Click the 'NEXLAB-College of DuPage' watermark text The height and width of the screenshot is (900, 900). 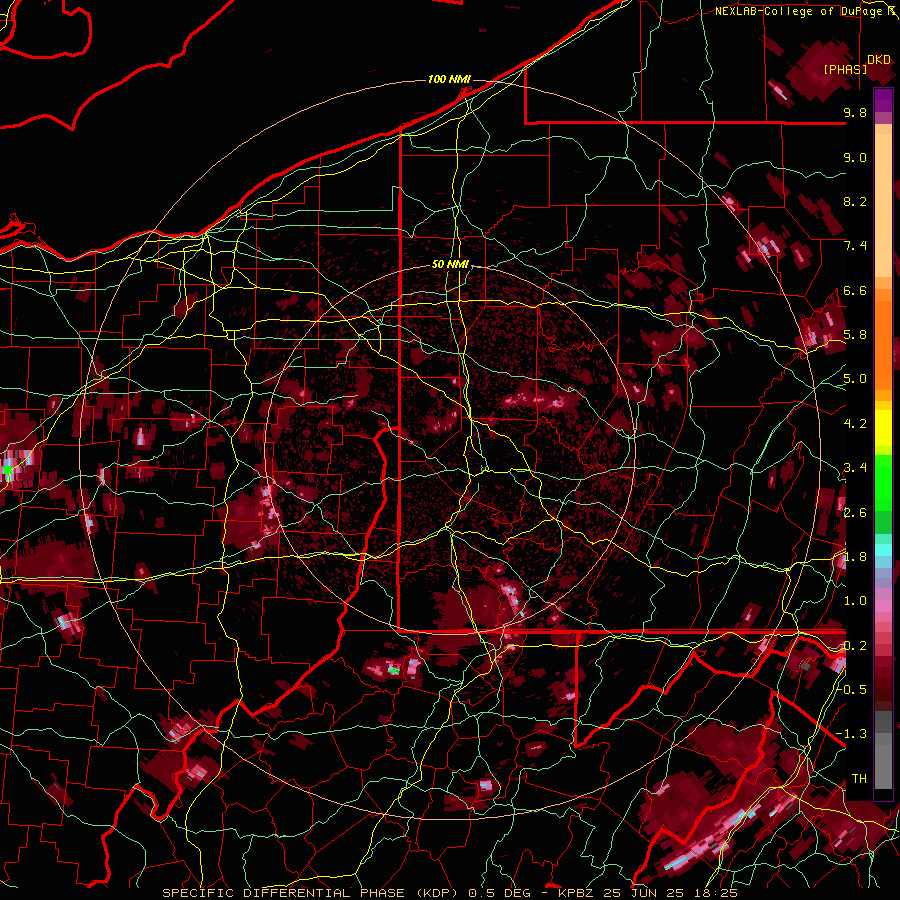click(x=798, y=11)
